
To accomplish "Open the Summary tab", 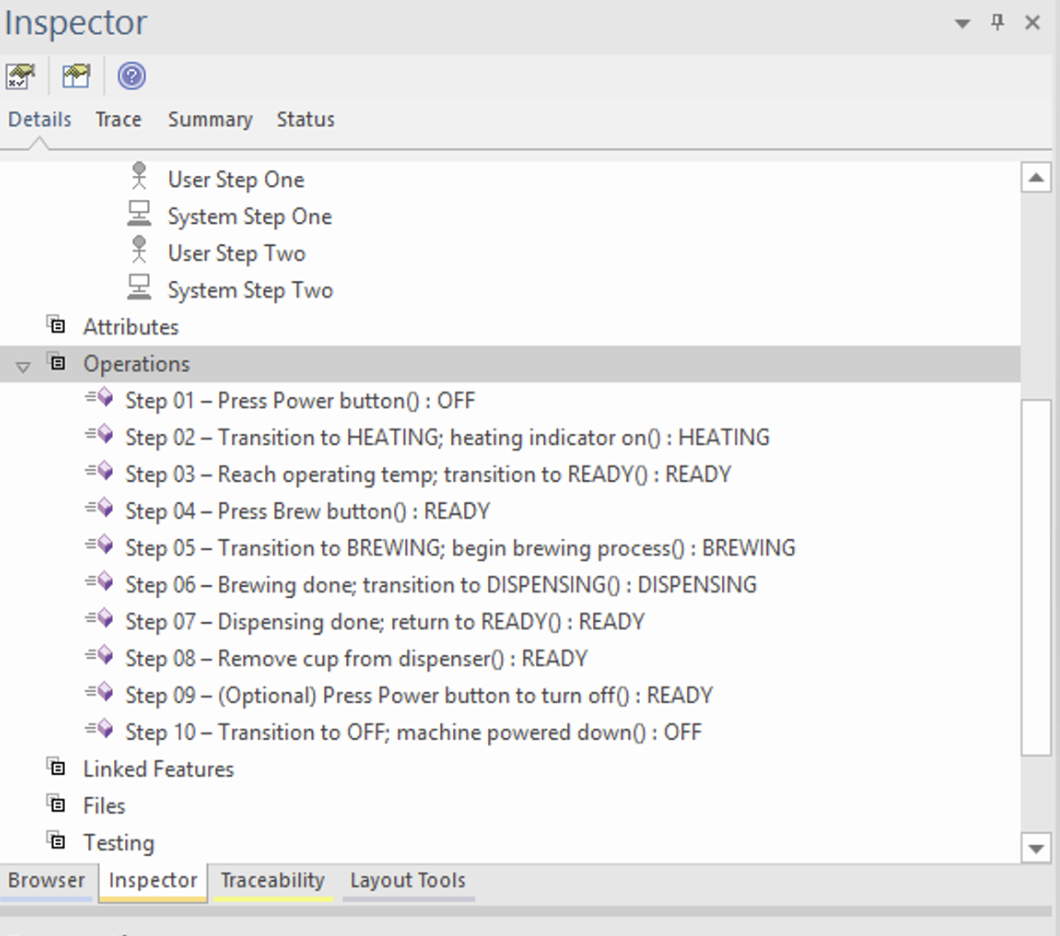I will [x=210, y=120].
